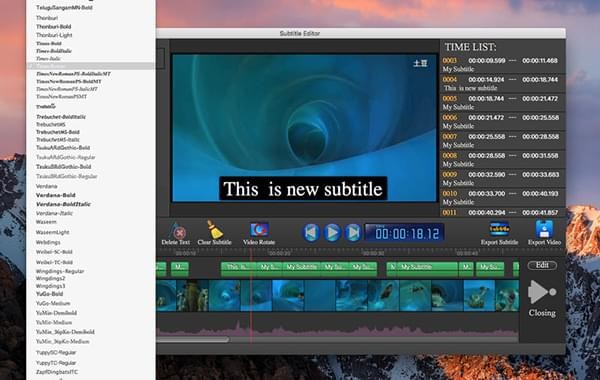Choose TimesNewRomanPS-BoldItalicMT font

click(73, 73)
